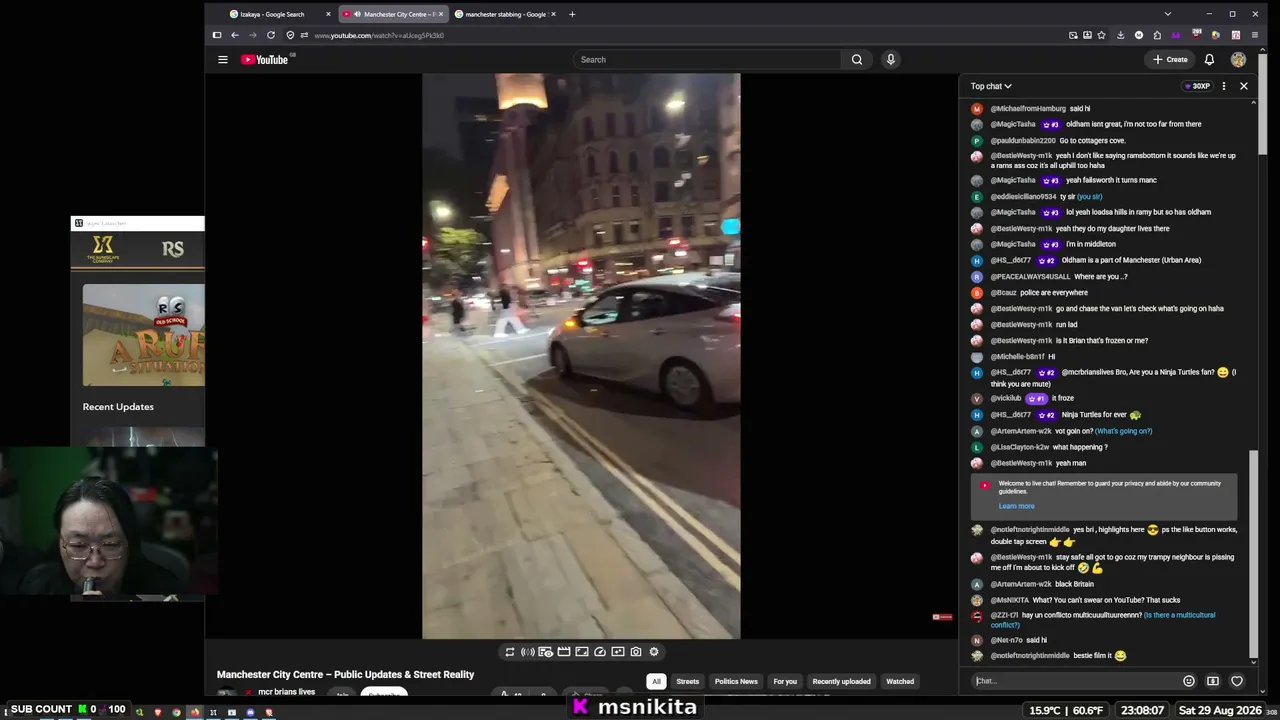Screen dimensions: 1280x720
Task: Expand the list all tabs chevron
Action: point(1167,14)
